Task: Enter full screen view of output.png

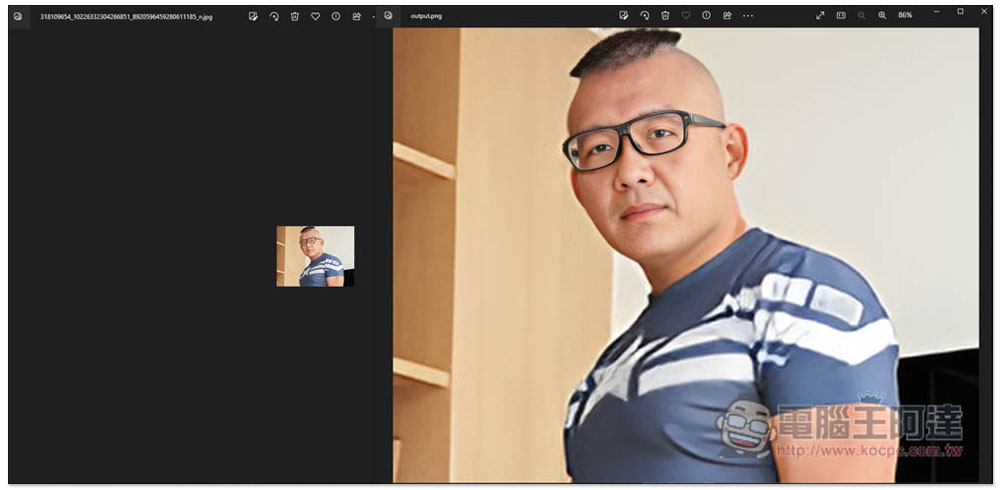Action: point(820,16)
